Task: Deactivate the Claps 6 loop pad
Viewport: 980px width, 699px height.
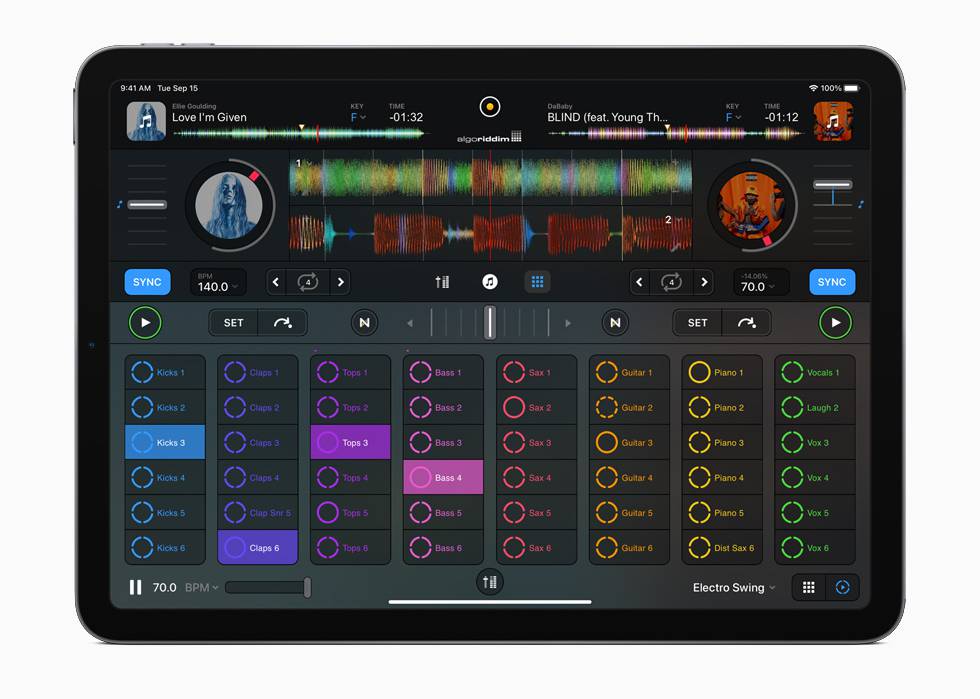Action: coord(258,547)
